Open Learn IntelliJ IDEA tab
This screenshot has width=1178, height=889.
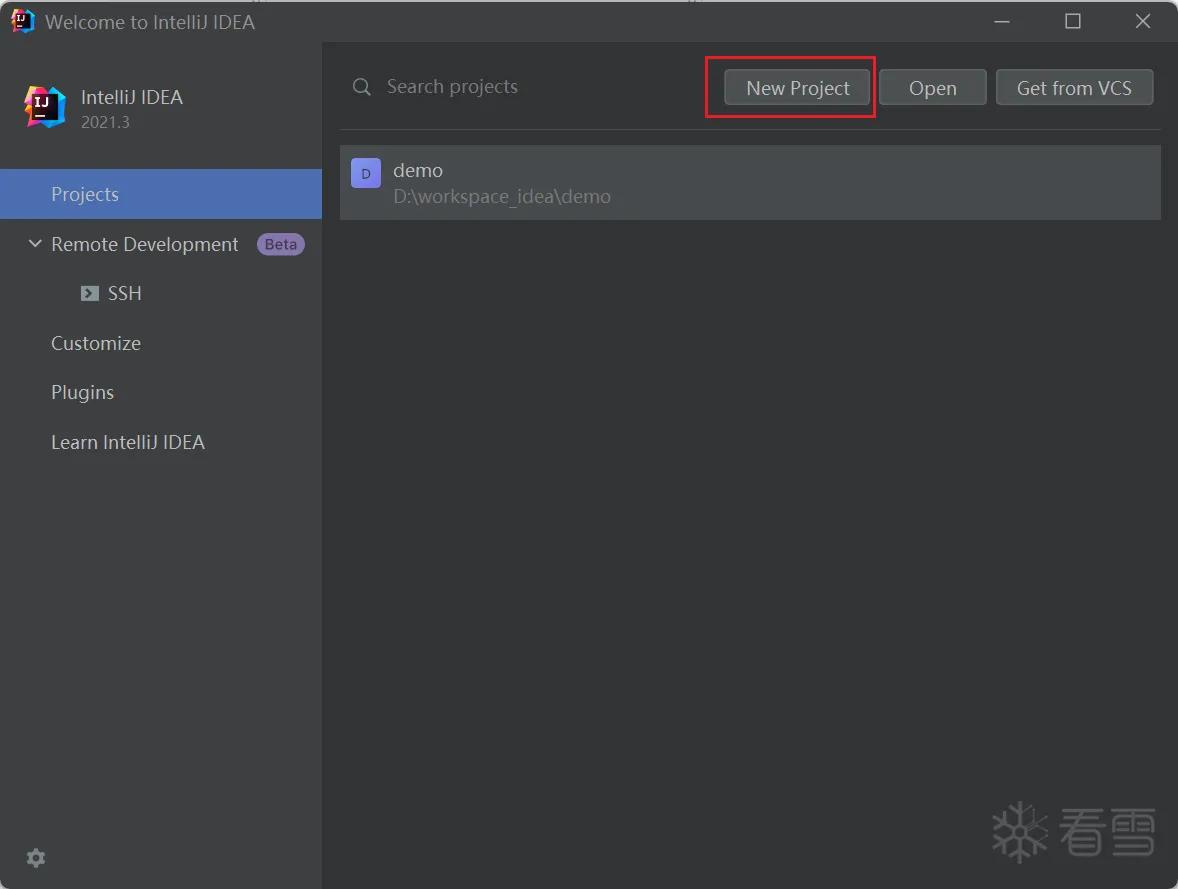pyautogui.click(x=128, y=442)
